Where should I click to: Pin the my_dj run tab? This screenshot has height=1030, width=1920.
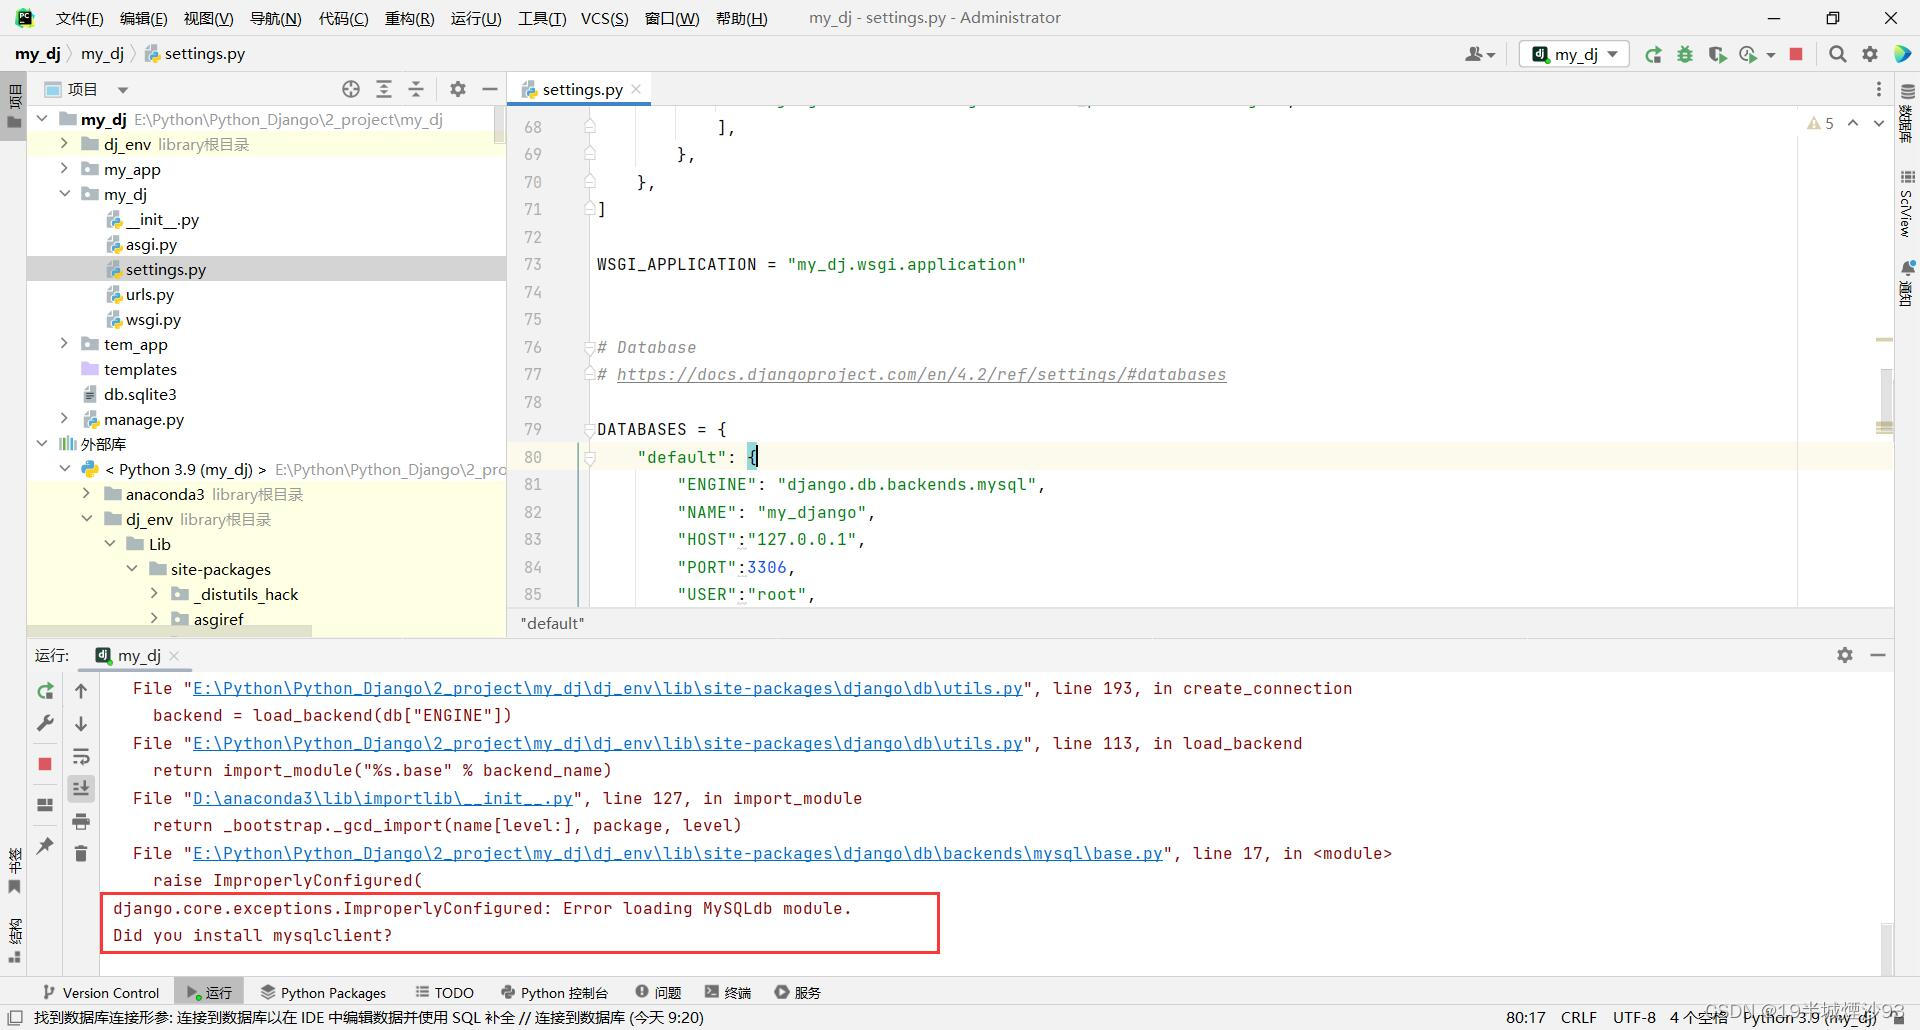coord(44,846)
